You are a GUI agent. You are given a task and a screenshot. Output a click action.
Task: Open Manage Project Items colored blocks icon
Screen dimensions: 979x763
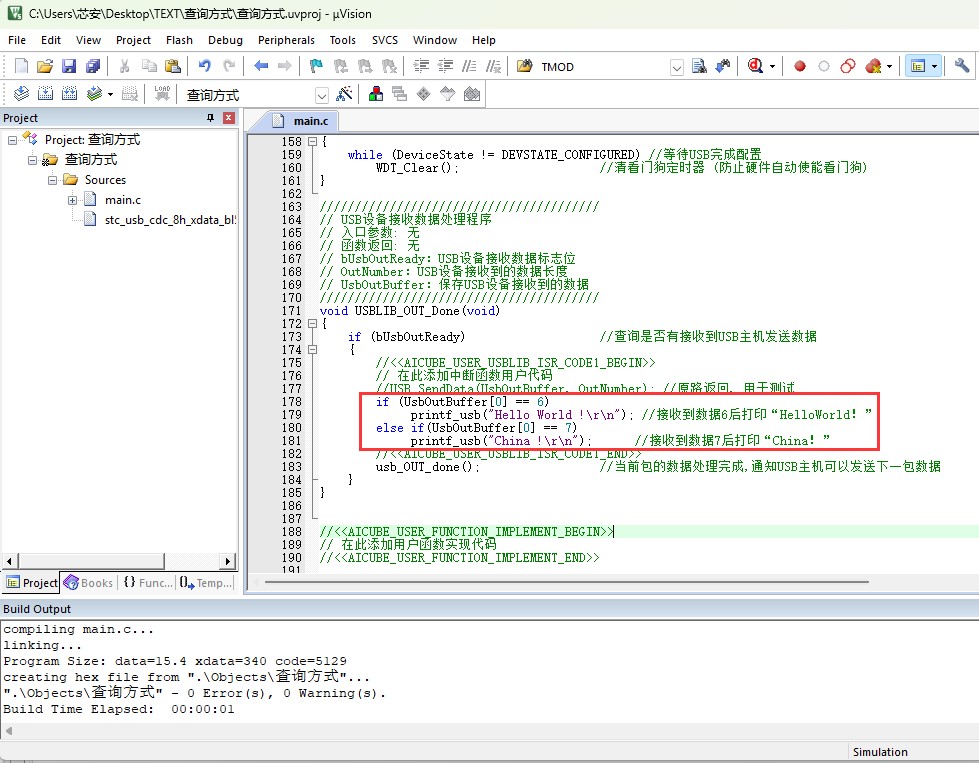click(376, 94)
